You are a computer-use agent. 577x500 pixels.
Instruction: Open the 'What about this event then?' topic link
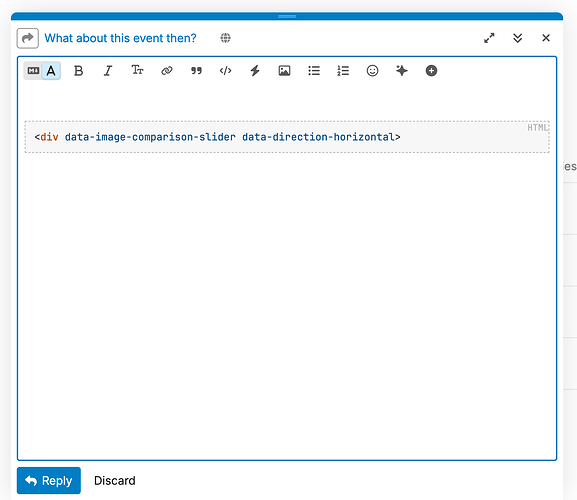tap(120, 38)
